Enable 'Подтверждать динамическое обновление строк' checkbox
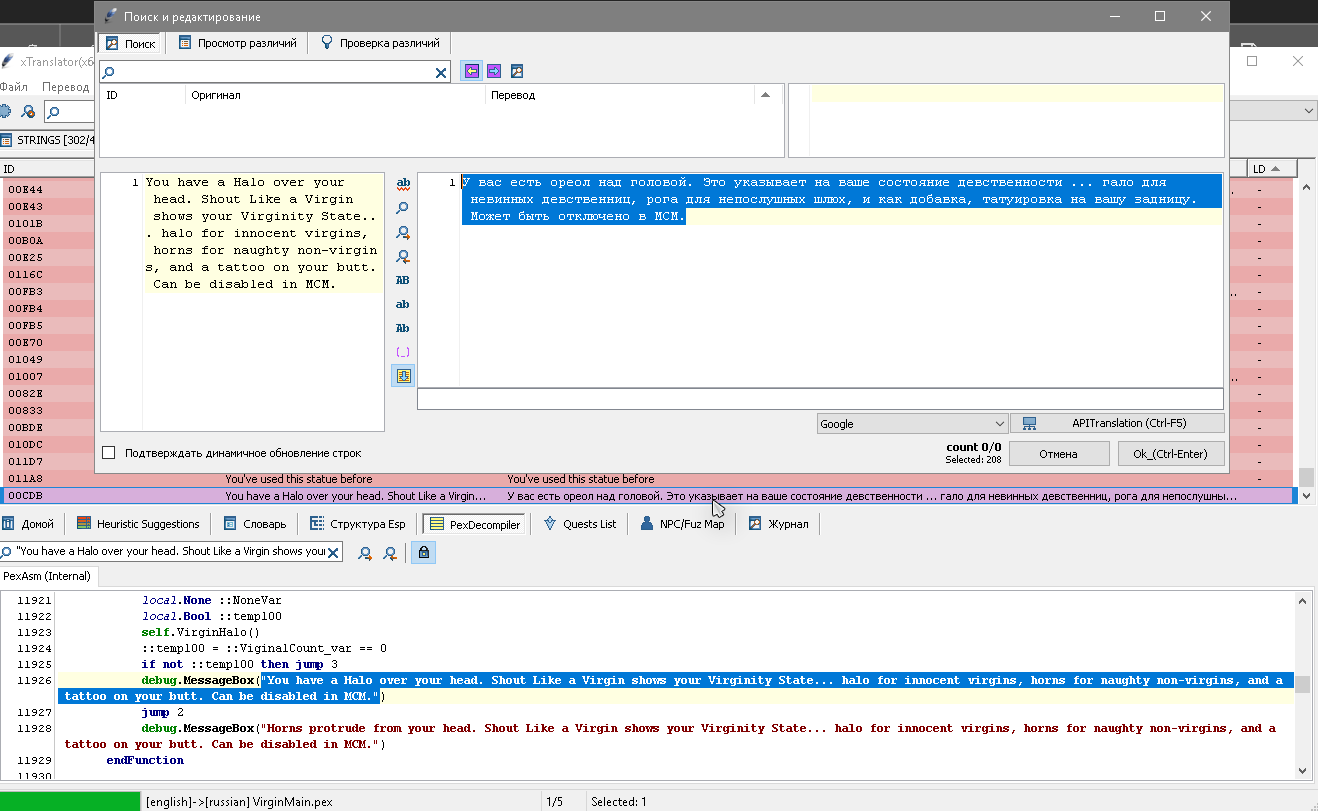 coord(109,453)
